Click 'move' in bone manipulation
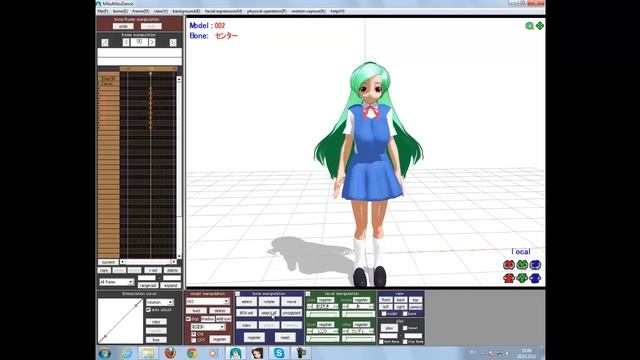 tap(291, 302)
